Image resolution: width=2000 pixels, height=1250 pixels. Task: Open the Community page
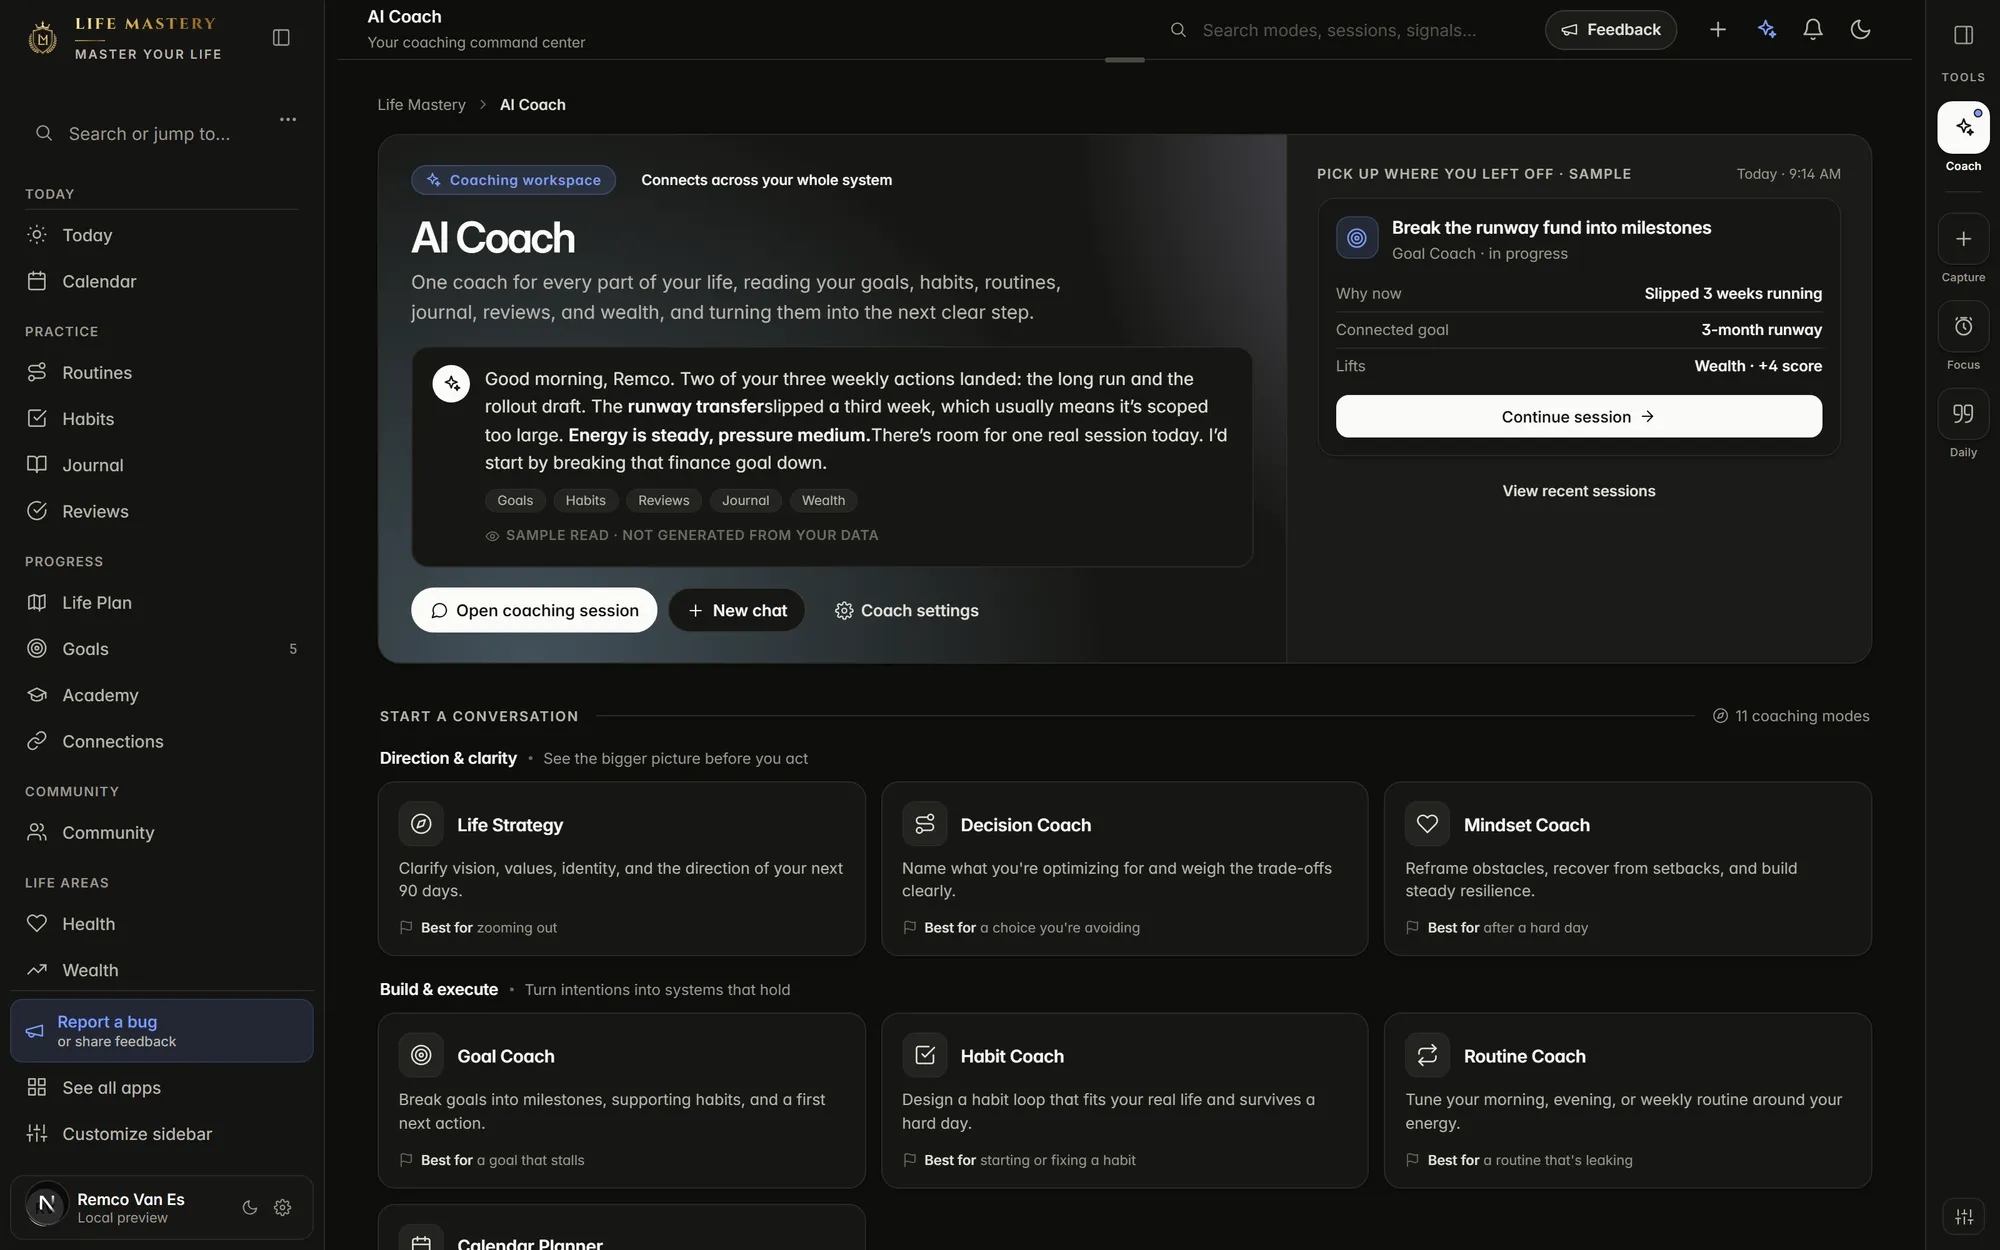(162, 832)
